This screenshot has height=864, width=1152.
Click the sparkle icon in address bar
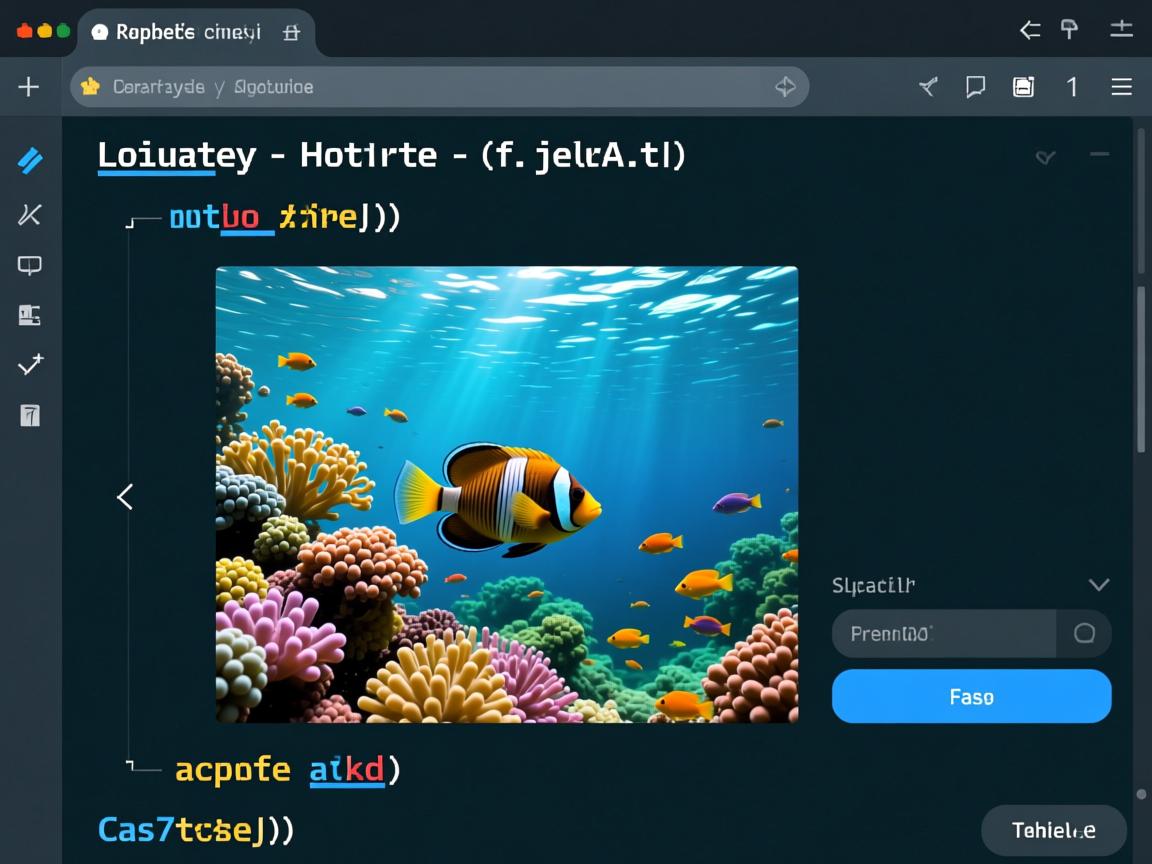point(785,87)
